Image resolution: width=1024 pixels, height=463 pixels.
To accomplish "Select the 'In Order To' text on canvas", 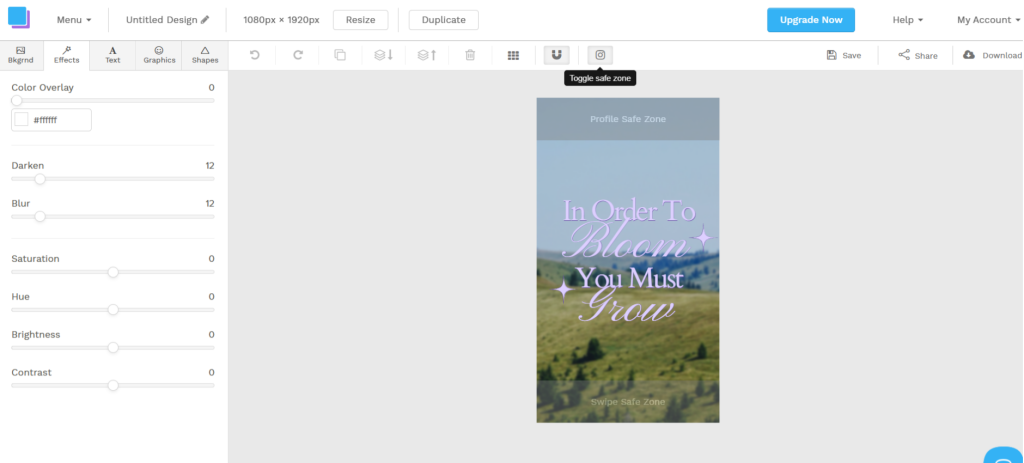I will click(629, 211).
